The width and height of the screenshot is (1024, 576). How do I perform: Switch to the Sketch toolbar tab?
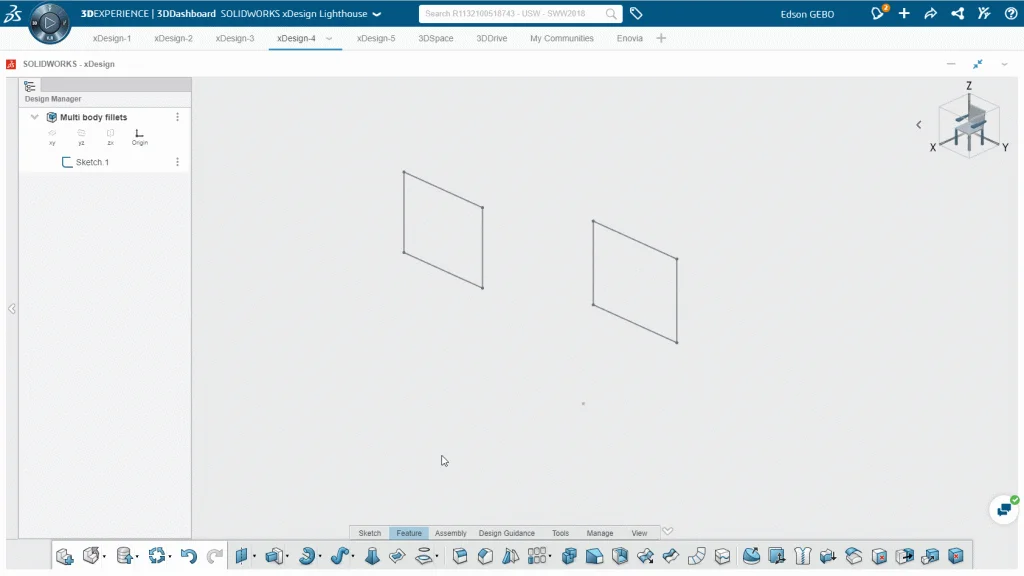370,533
